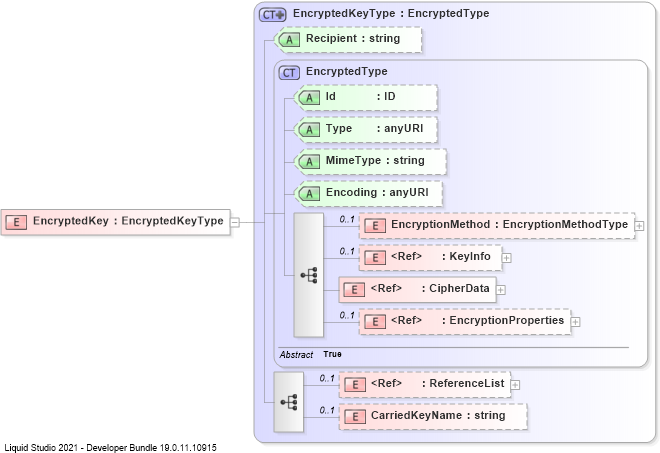This screenshot has height=453, width=660.
Task: Select the sequence compositor beside ReferenceList
Action: pos(289,402)
